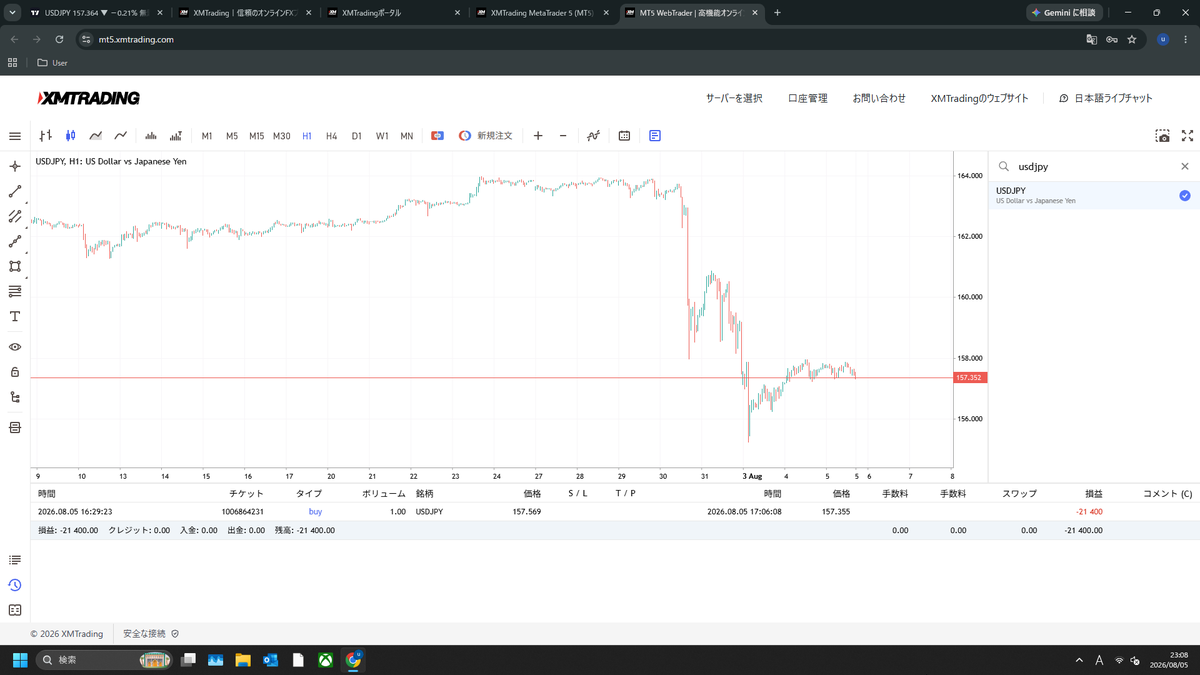Image resolution: width=1200 pixels, height=675 pixels.
Task: Select the line chart style icon
Action: coord(120,136)
